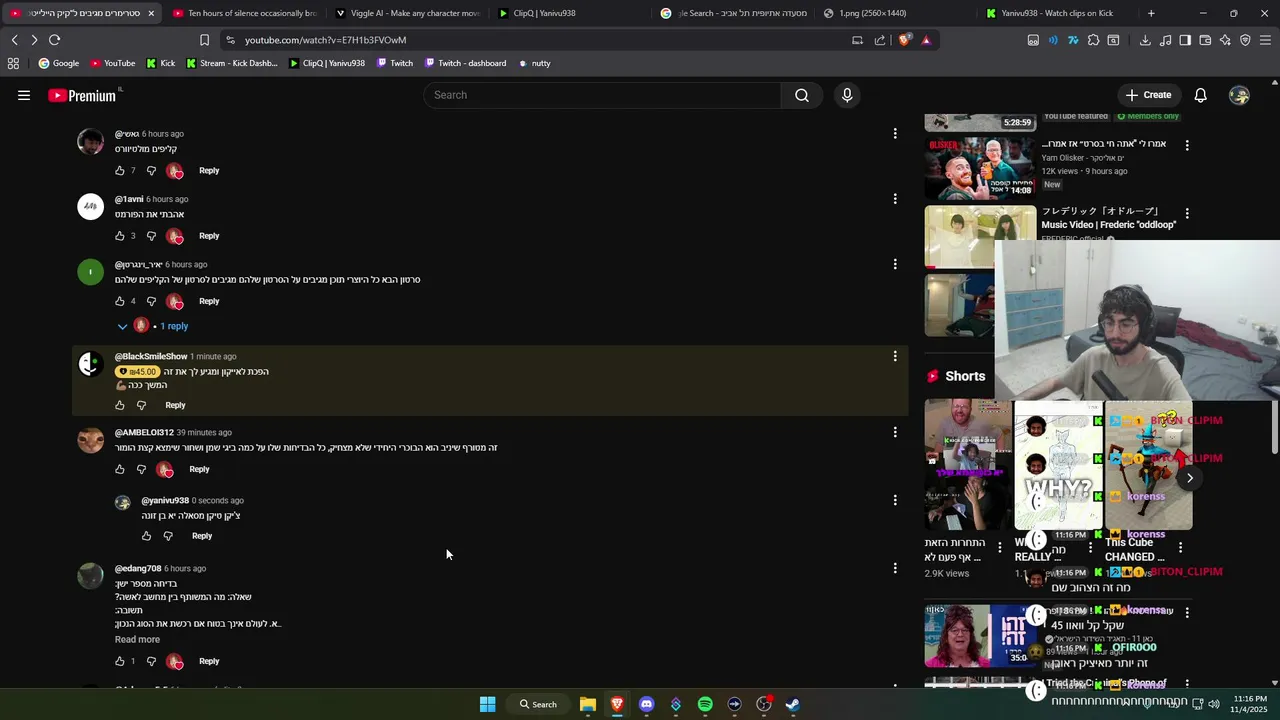Image resolution: width=1280 pixels, height=720 pixels.
Task: Reply to @edang708 comment
Action: [209, 661]
